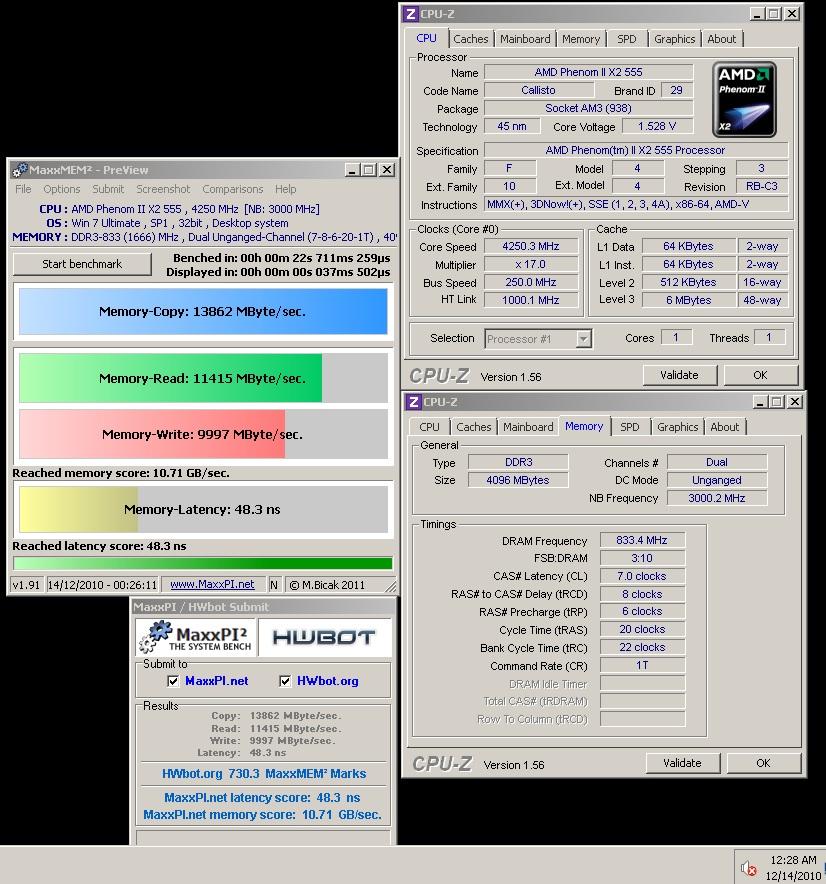Click the green benchmark progress bar
Viewport: 826px width, 884px height.
pos(202,563)
